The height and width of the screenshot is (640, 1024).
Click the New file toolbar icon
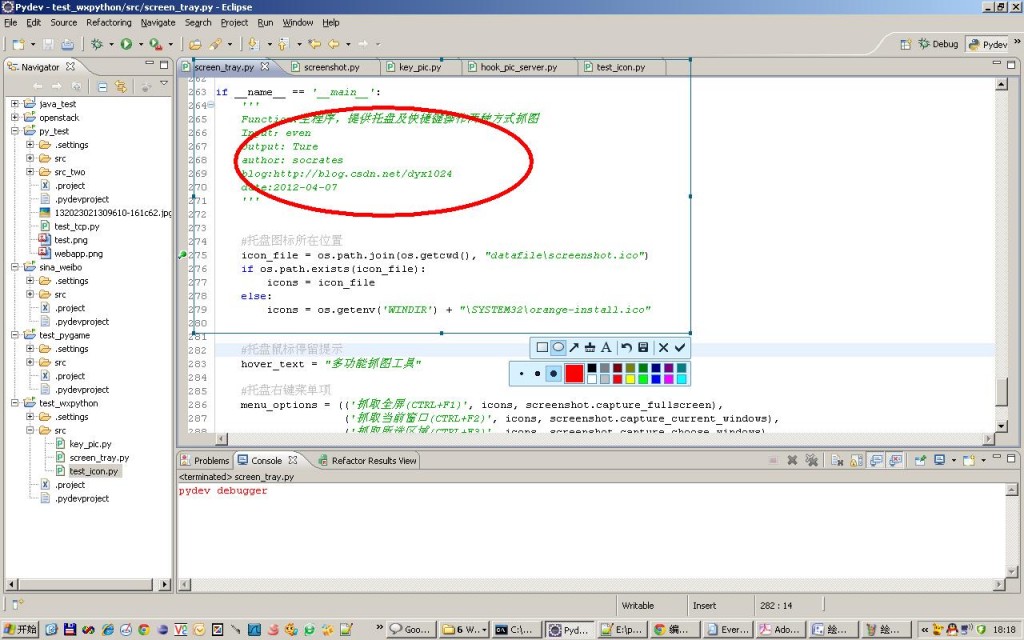18,44
